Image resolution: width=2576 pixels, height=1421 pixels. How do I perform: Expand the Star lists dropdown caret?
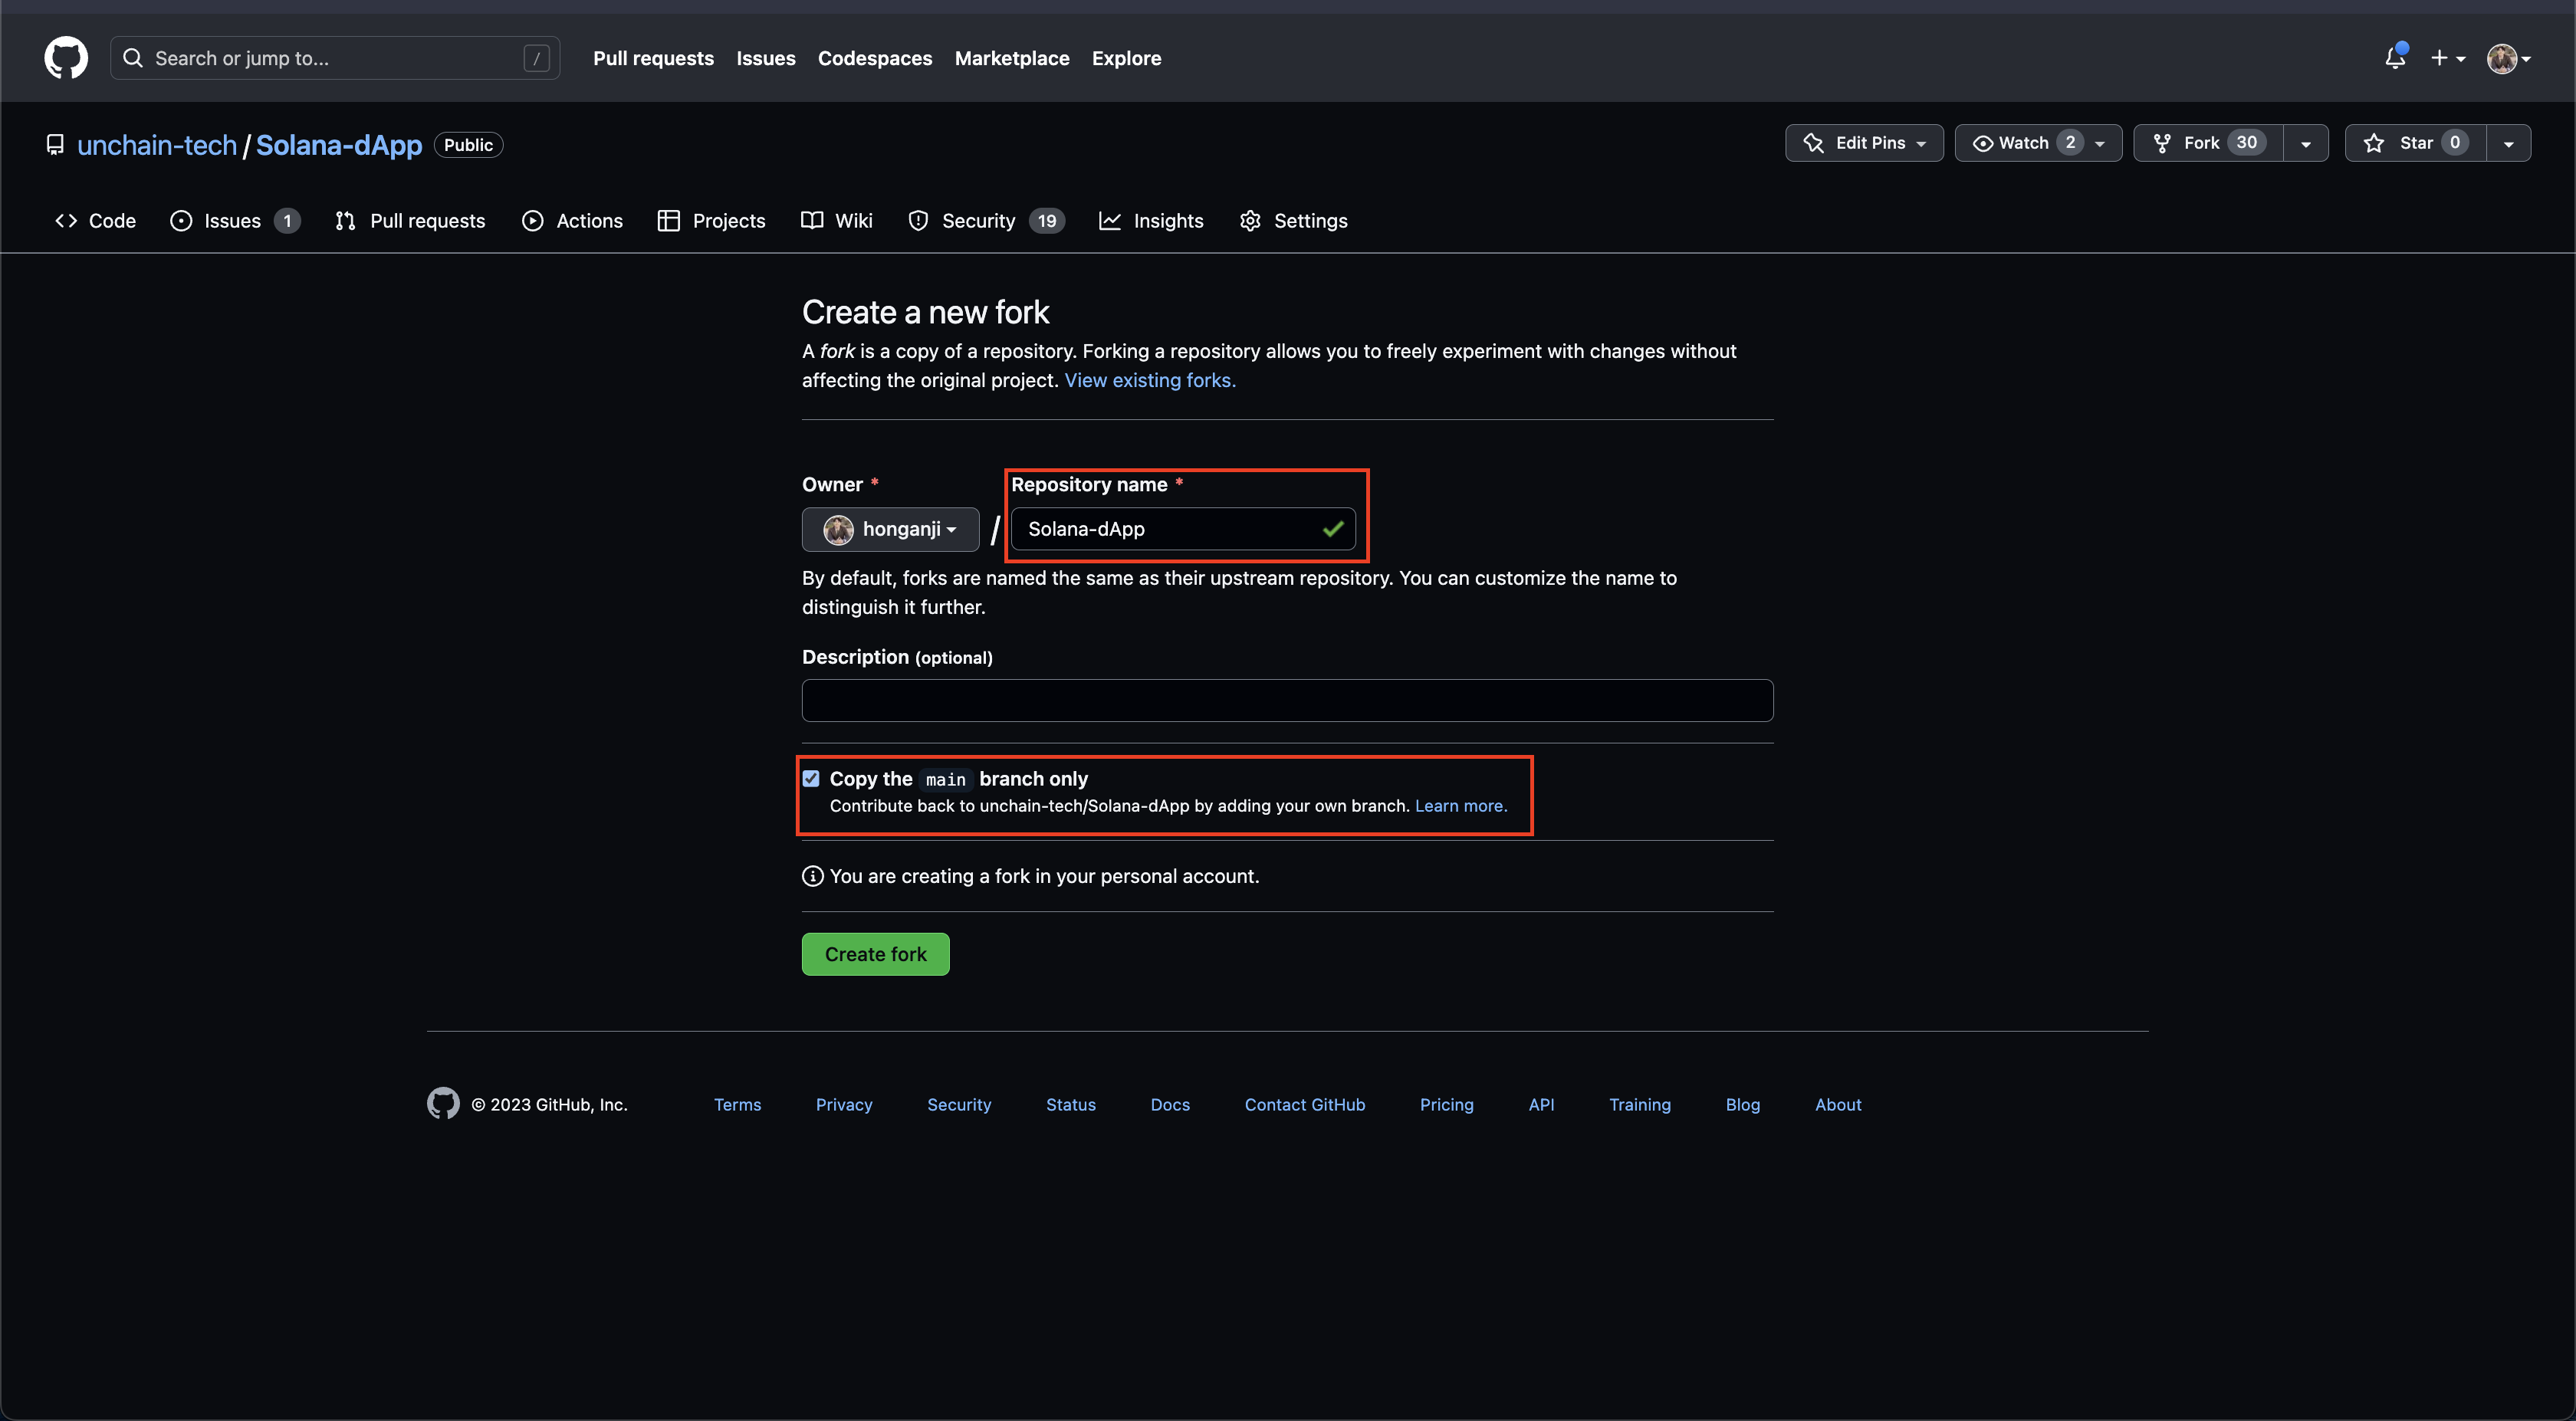pos(2508,143)
